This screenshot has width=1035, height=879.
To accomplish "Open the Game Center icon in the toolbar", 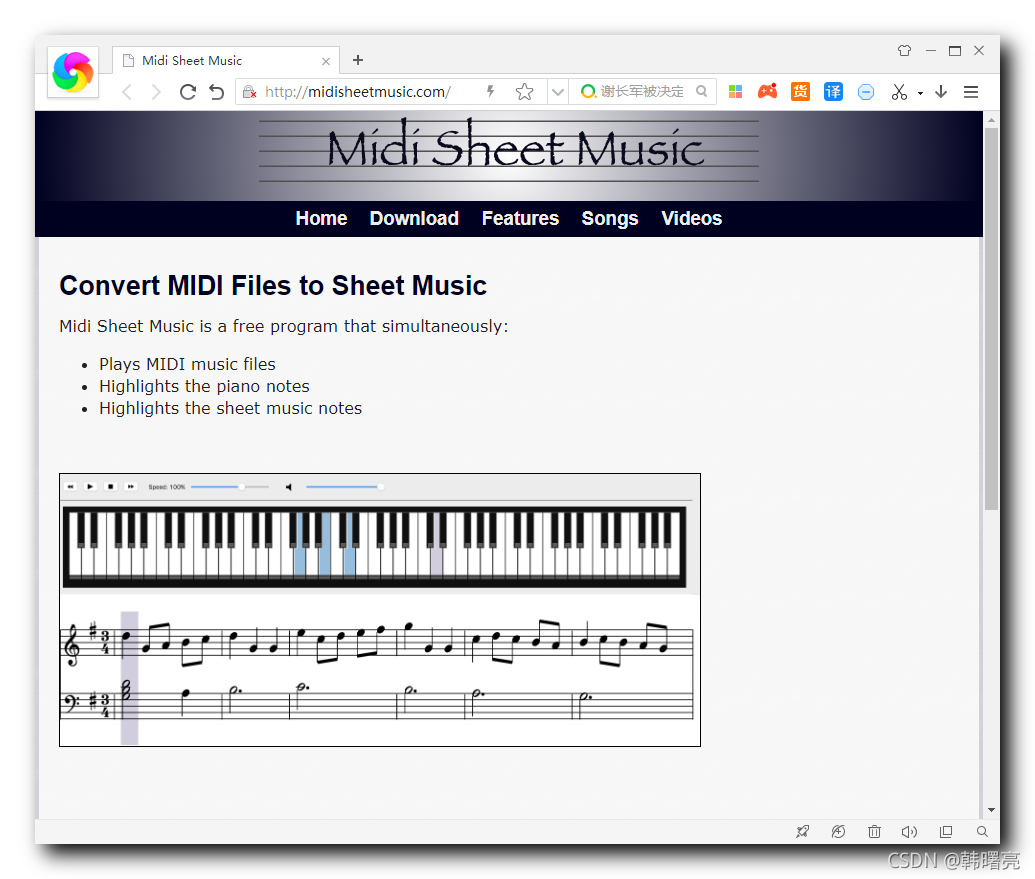I will click(x=767, y=91).
